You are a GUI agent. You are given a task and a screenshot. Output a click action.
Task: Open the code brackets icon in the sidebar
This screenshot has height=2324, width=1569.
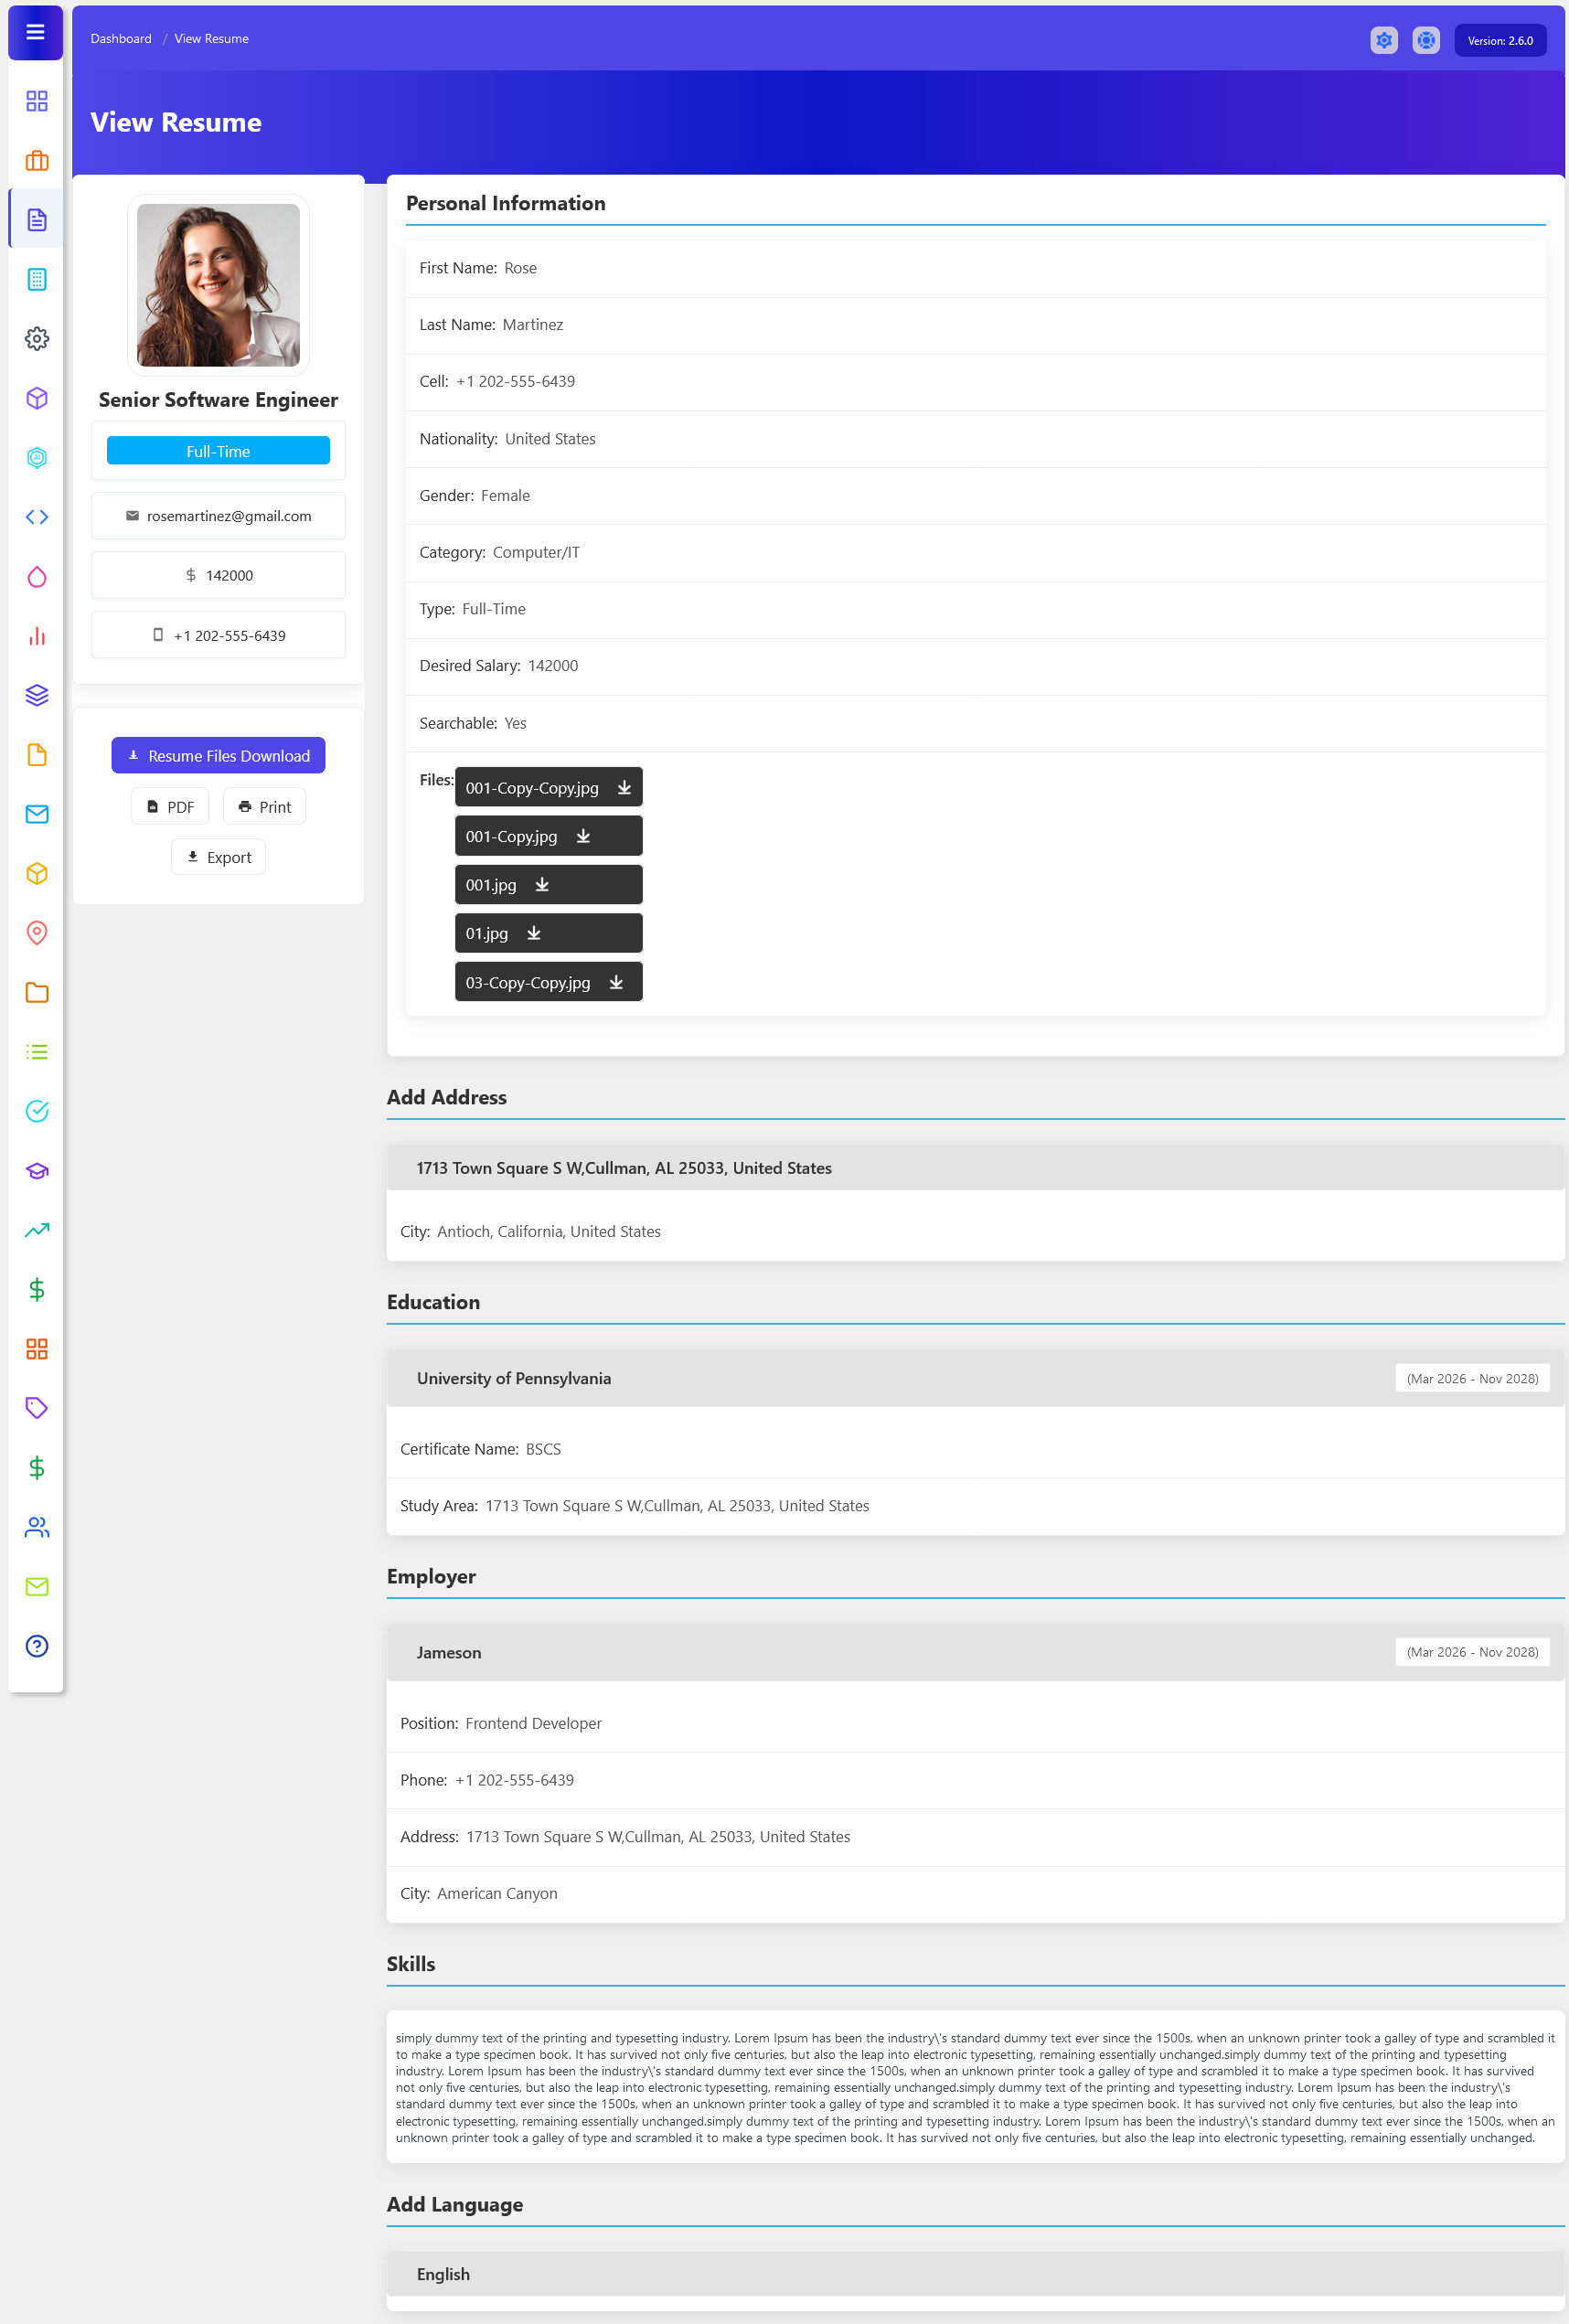(x=37, y=517)
